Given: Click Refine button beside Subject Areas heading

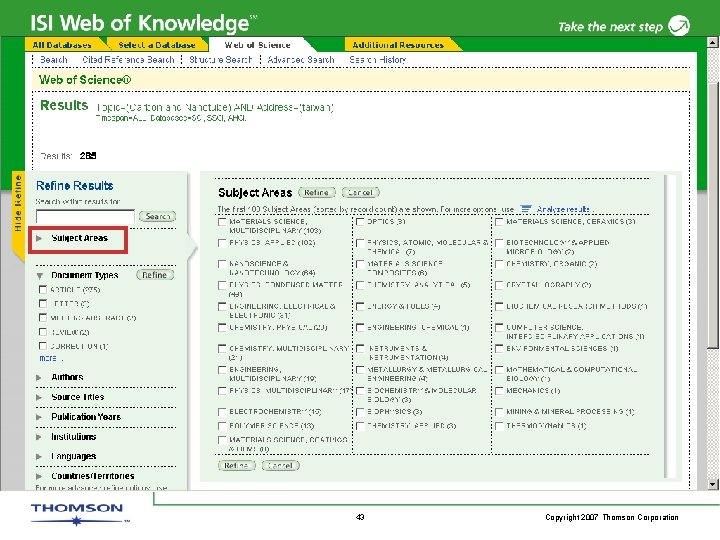Looking at the screenshot, I should click(x=317, y=193).
